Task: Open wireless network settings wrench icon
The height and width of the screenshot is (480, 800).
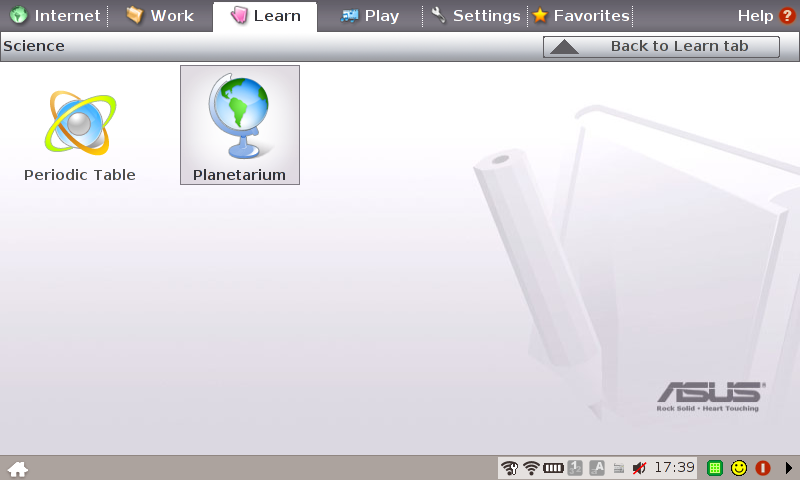Action: (x=509, y=468)
